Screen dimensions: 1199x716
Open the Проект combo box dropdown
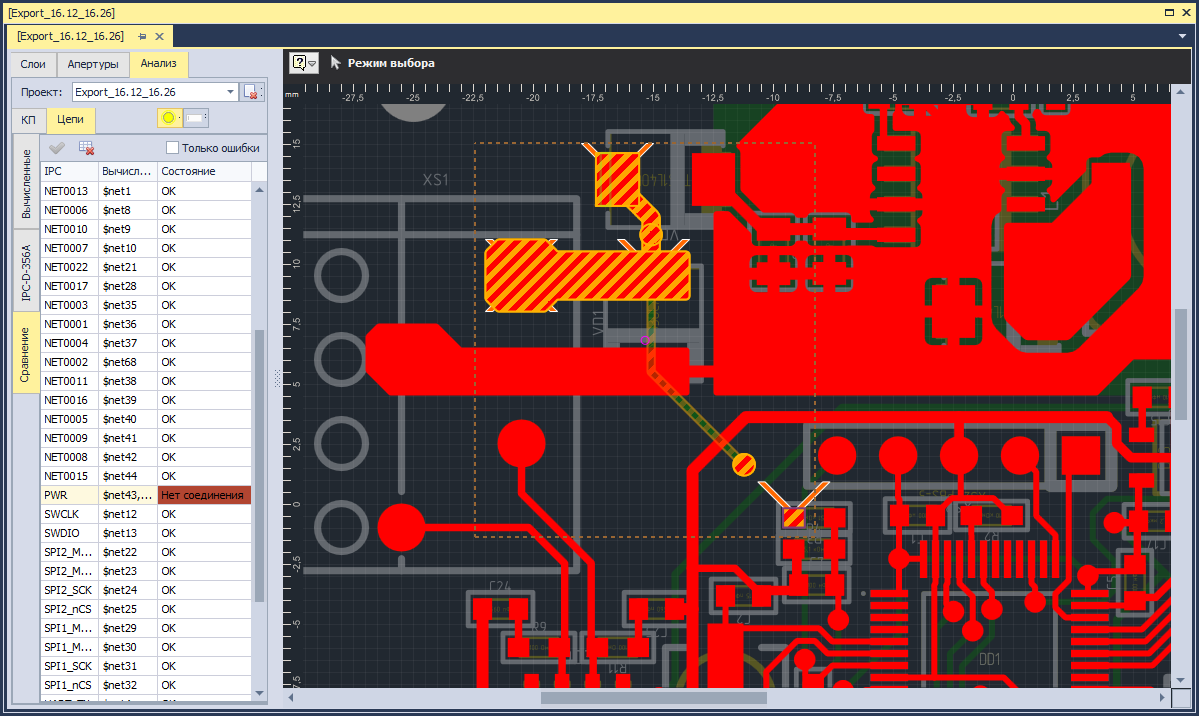229,92
